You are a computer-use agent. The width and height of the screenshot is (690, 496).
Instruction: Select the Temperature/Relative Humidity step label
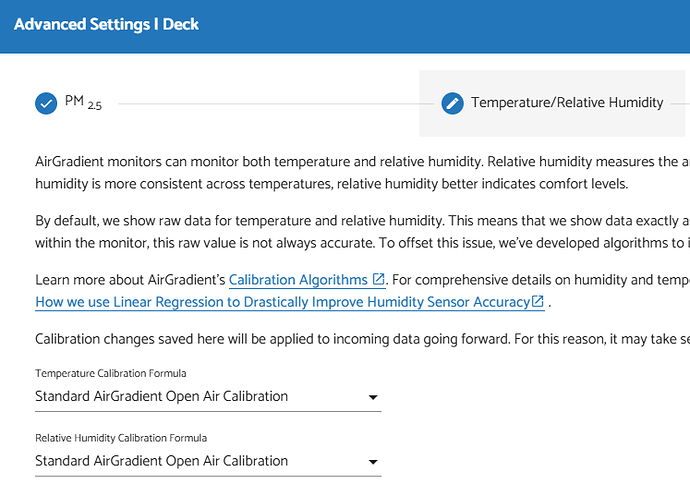567,103
